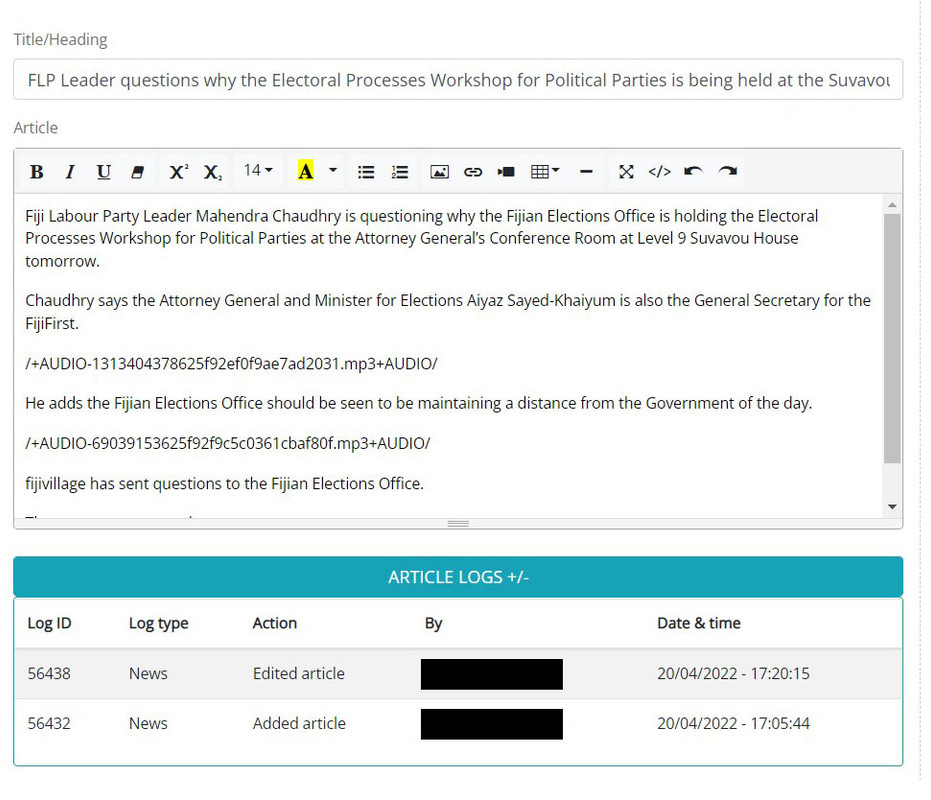Click the first AUDIO-1313404378625 mp3 line
This screenshot has width=931, height=800.
click(x=231, y=363)
